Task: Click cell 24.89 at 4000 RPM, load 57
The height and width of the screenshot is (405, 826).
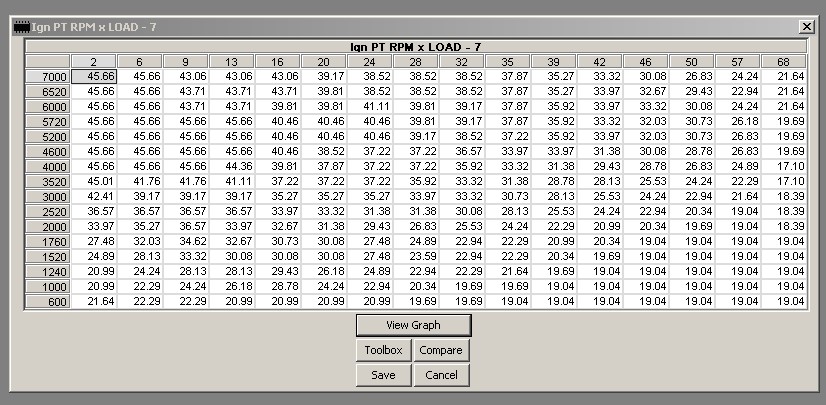Action: coord(738,166)
